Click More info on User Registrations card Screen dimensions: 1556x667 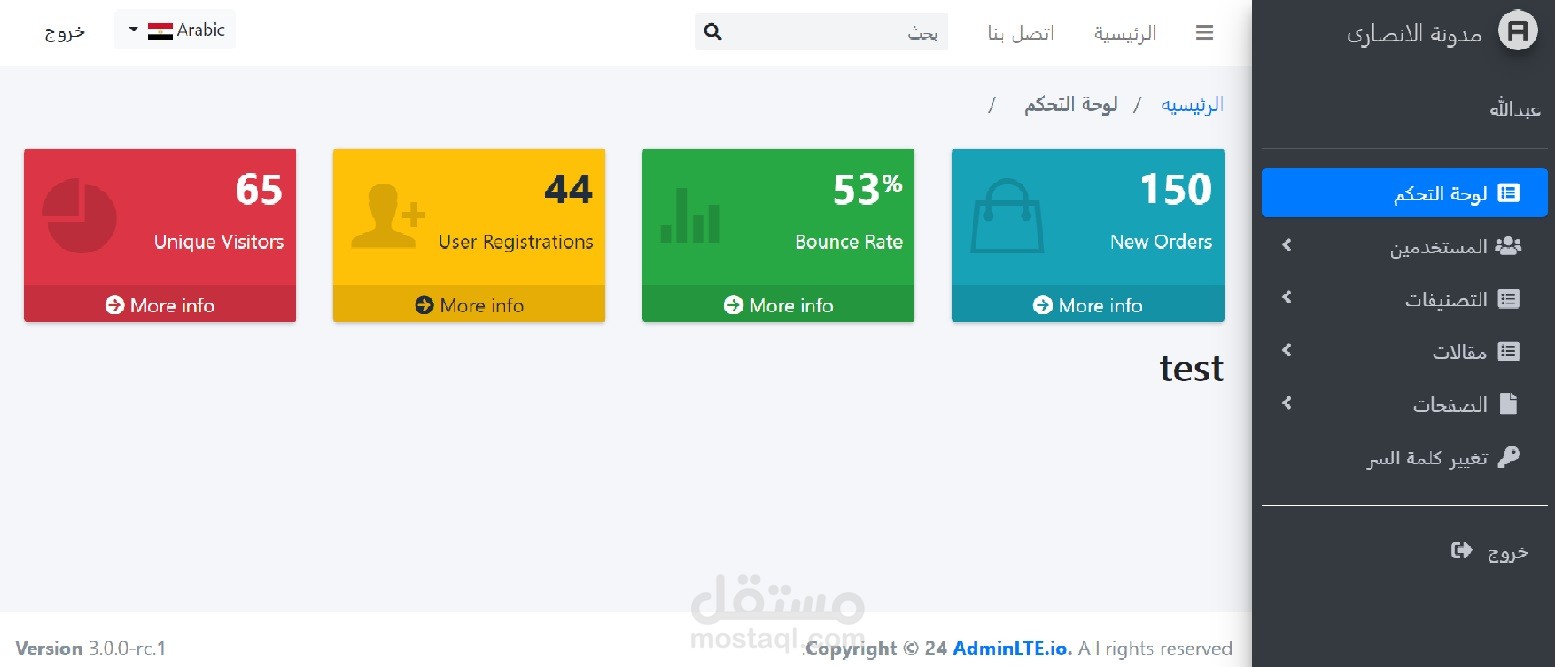point(469,305)
